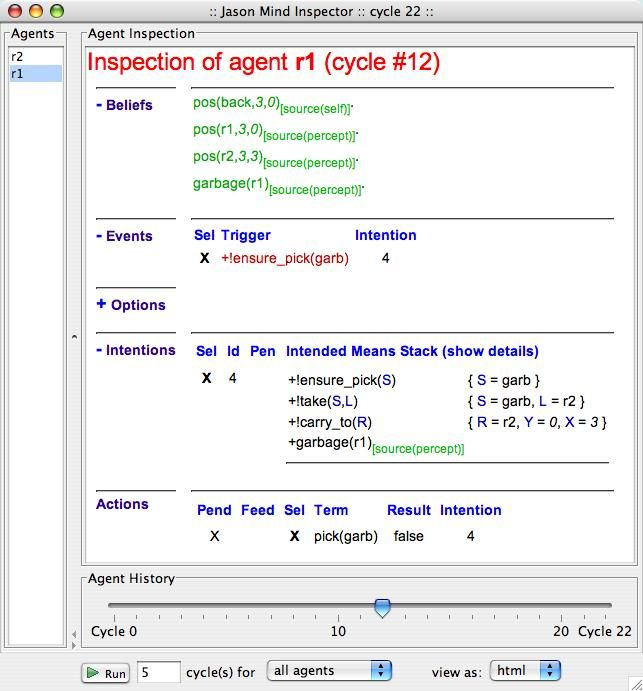The height and width of the screenshot is (691, 643).
Task: Focus the cycles count input field
Action: click(x=159, y=672)
